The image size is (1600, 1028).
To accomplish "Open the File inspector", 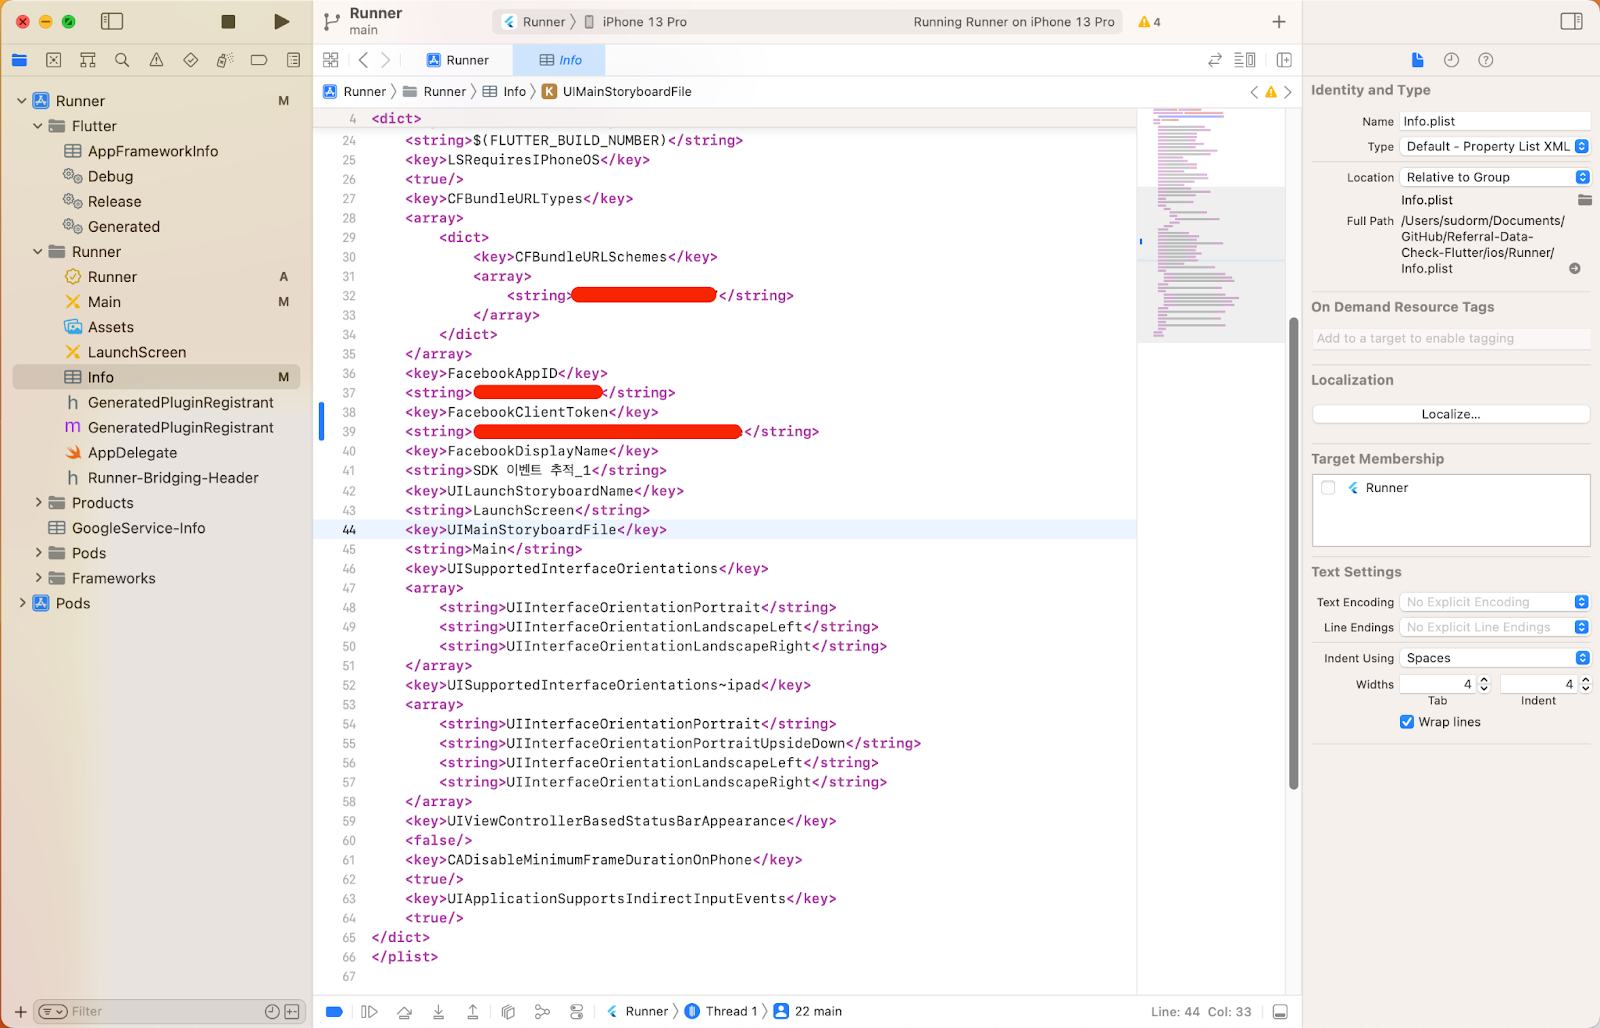I will [x=1417, y=60].
